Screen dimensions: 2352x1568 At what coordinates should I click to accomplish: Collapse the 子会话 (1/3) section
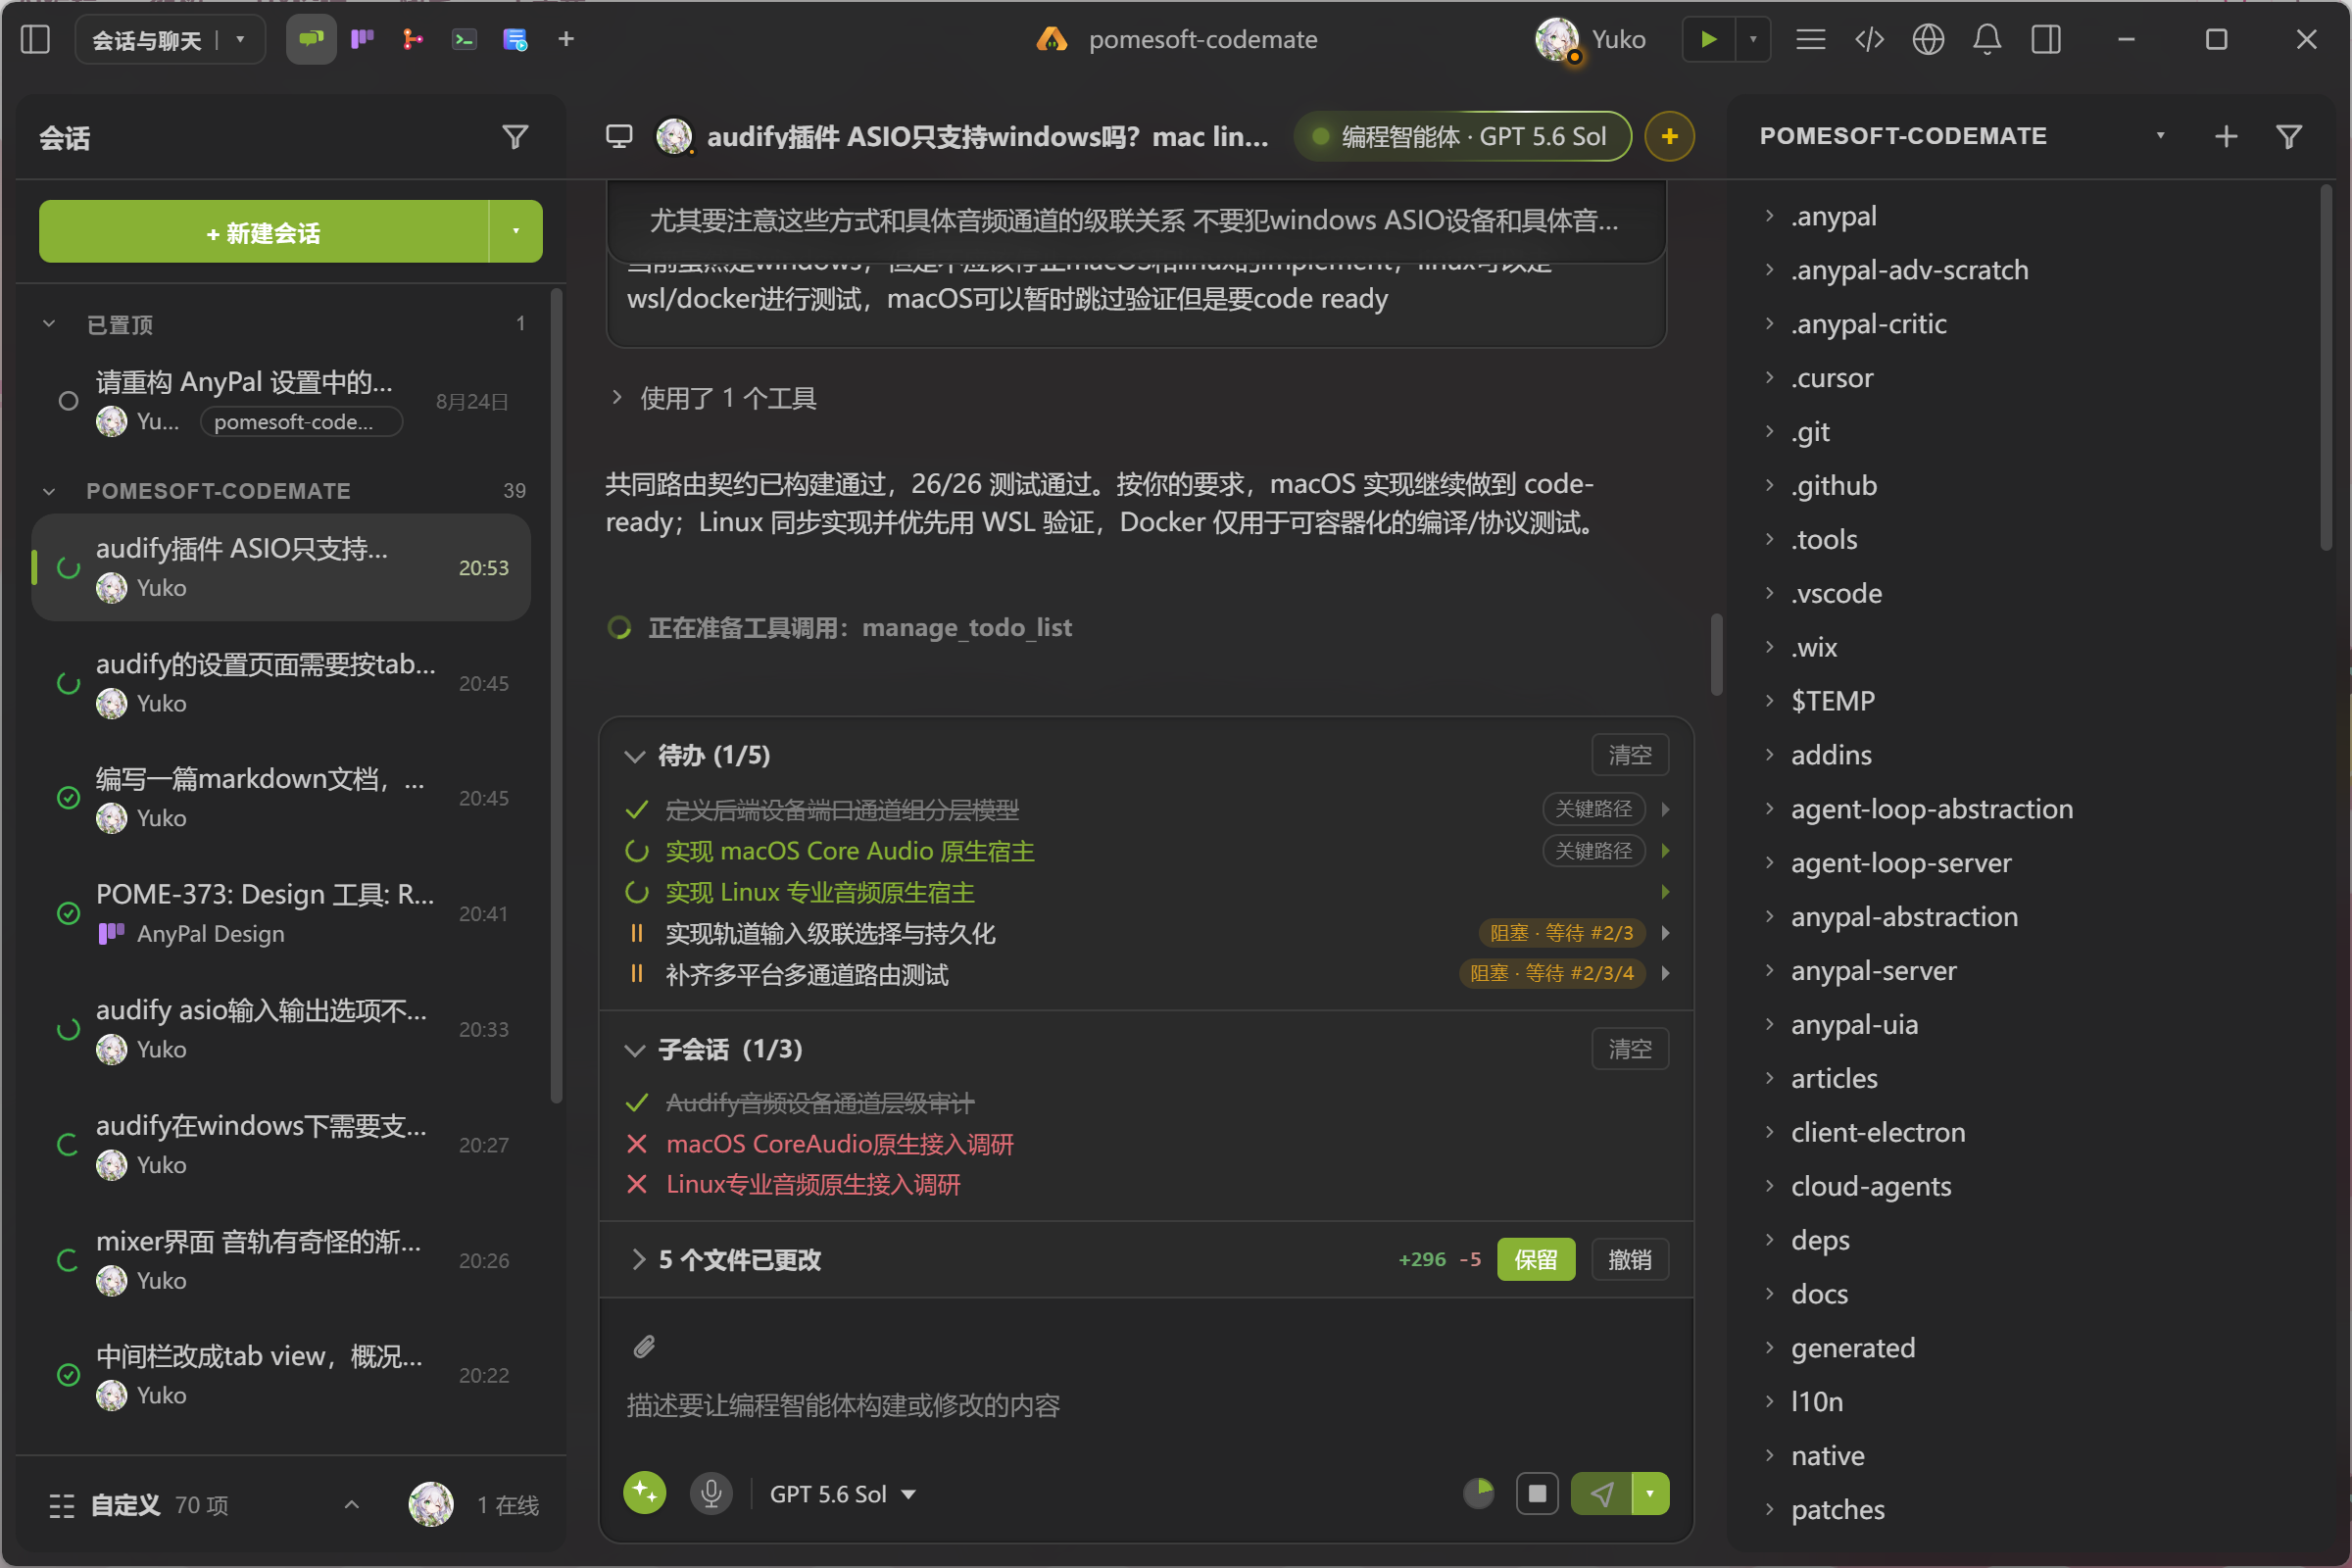coord(634,1050)
